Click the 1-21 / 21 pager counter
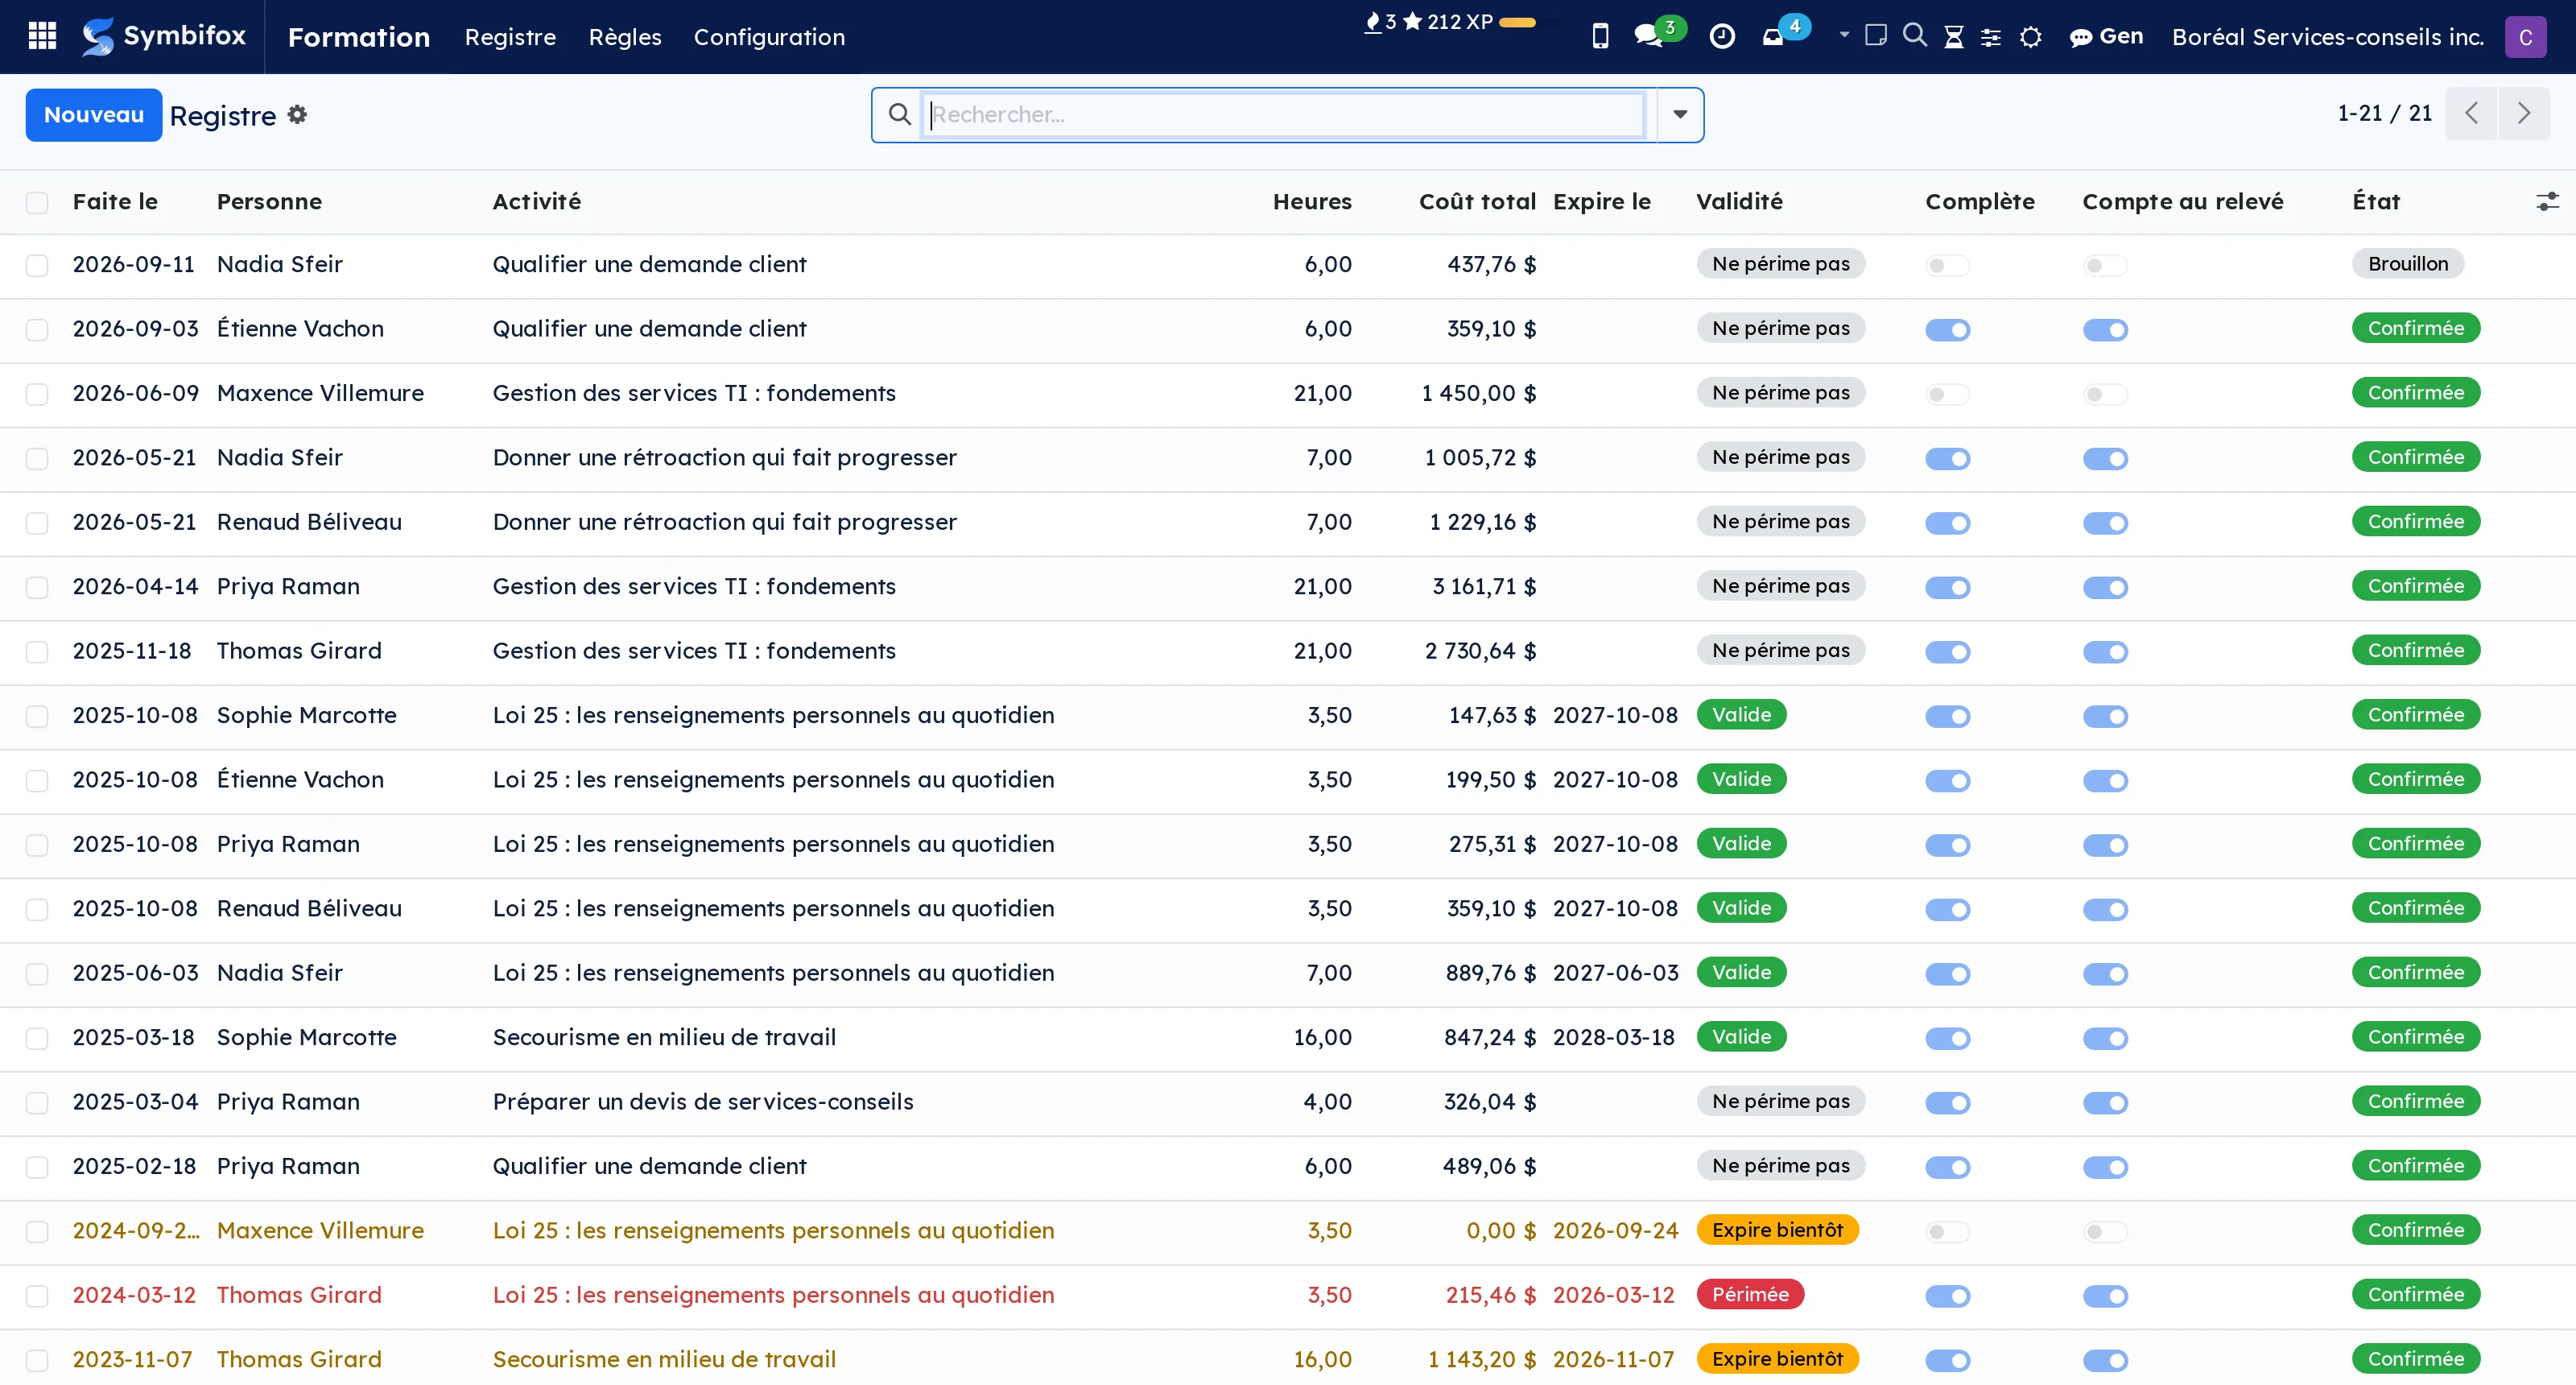 click(x=2384, y=113)
